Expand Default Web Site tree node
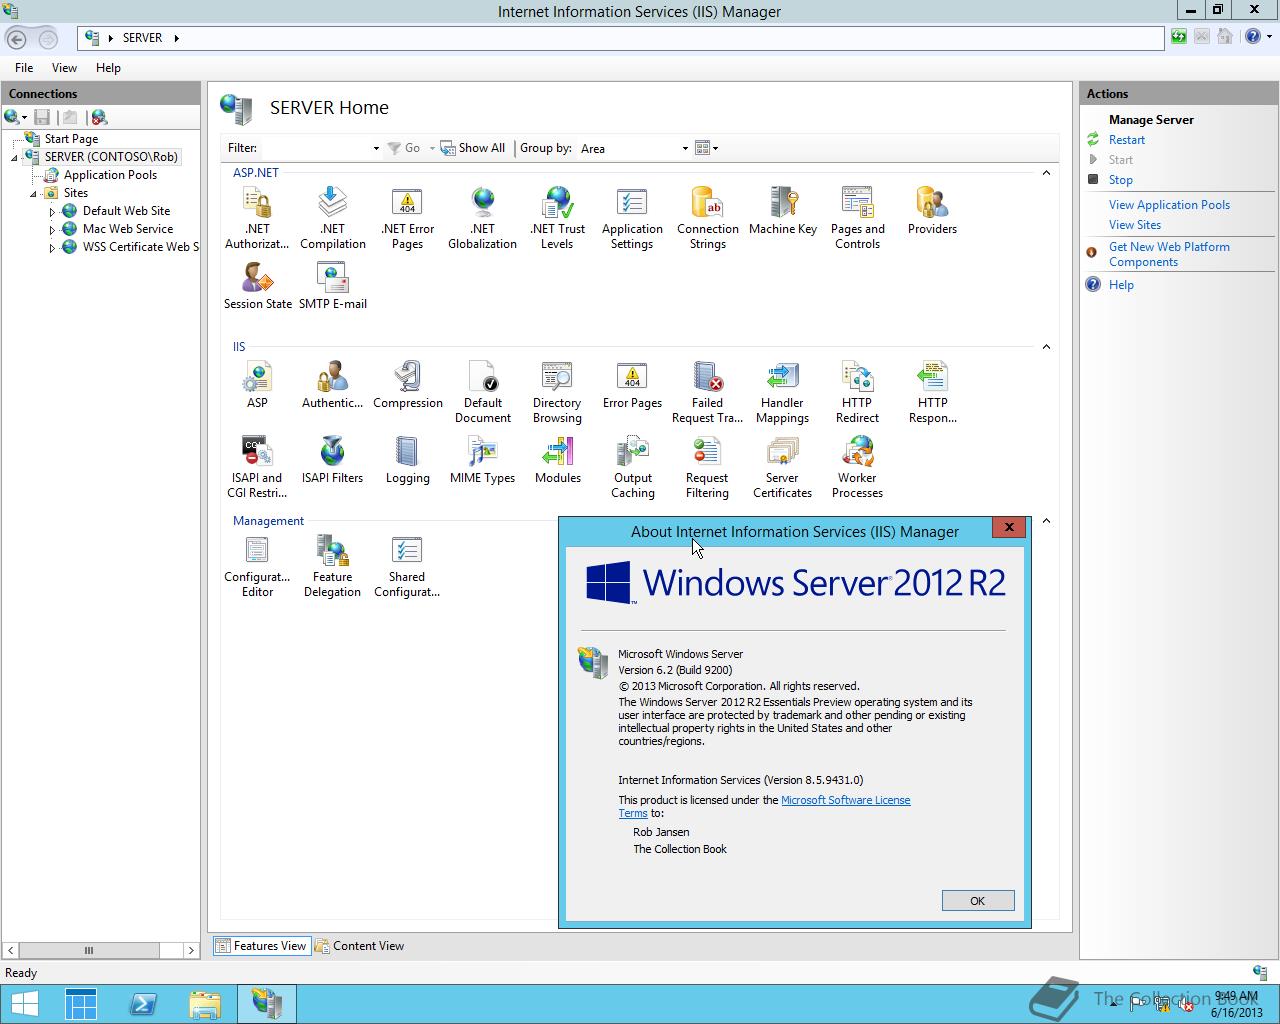The height and width of the screenshot is (1024, 1280). [52, 212]
